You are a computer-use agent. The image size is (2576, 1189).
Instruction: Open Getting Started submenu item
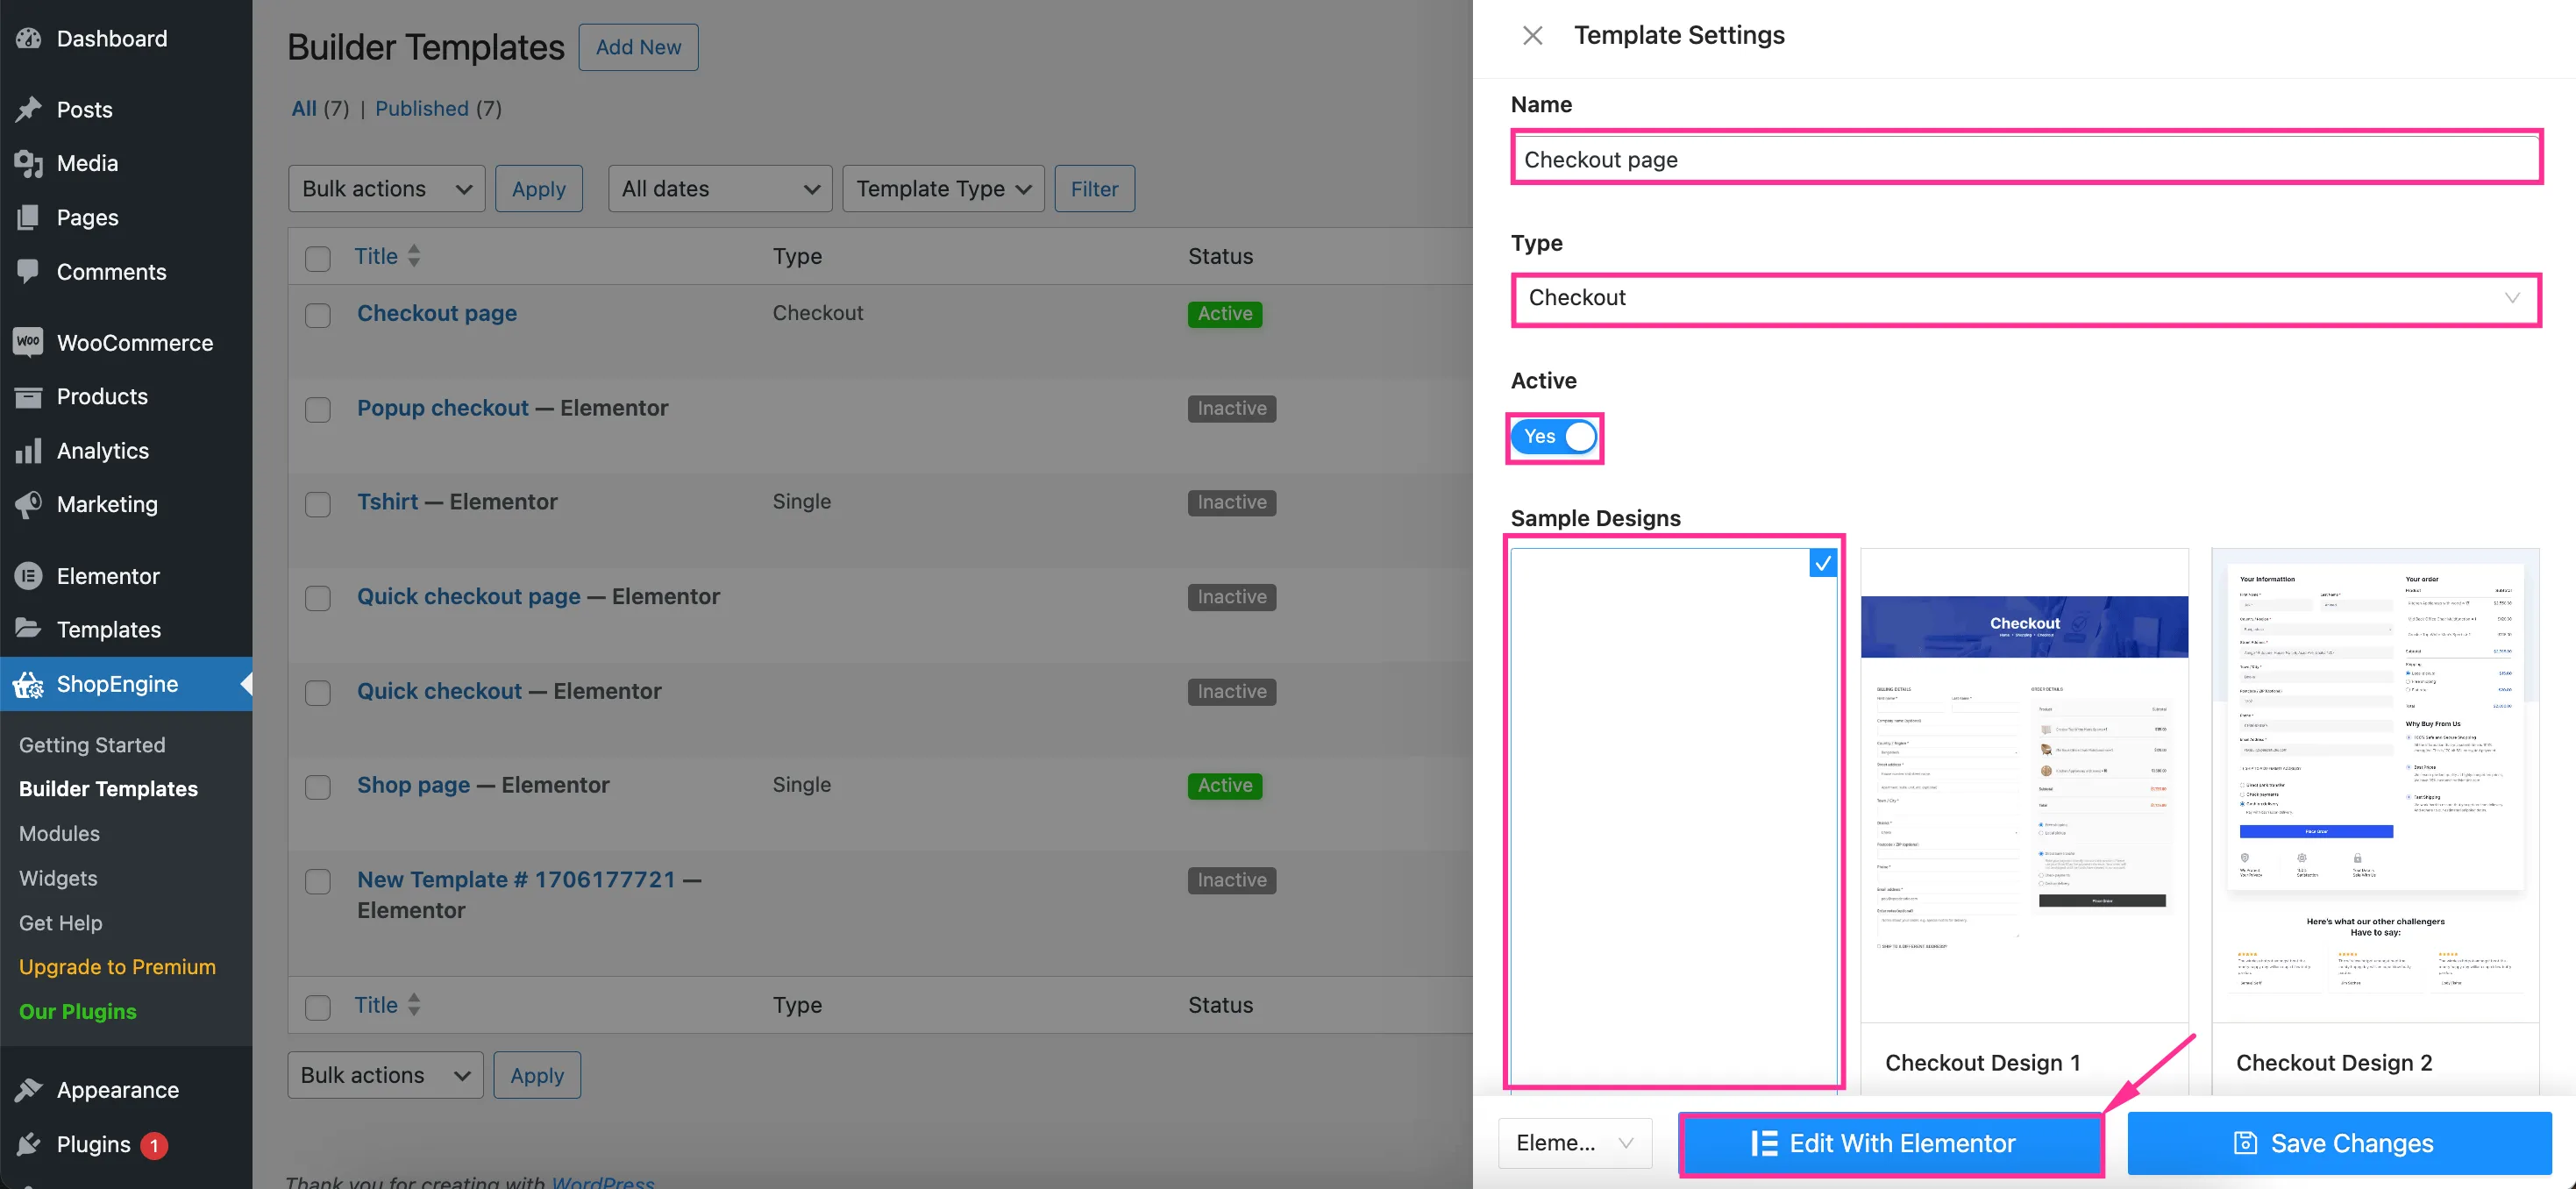coord(92,745)
